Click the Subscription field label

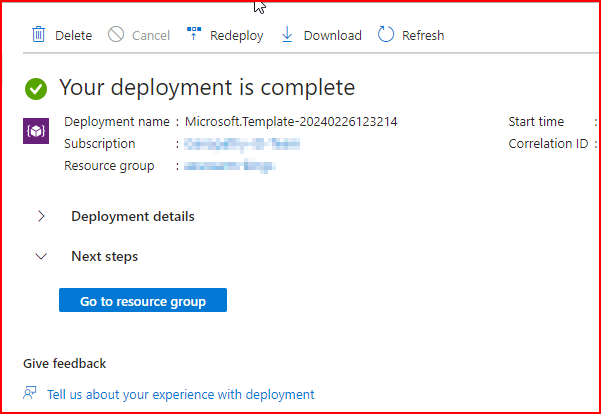100,143
